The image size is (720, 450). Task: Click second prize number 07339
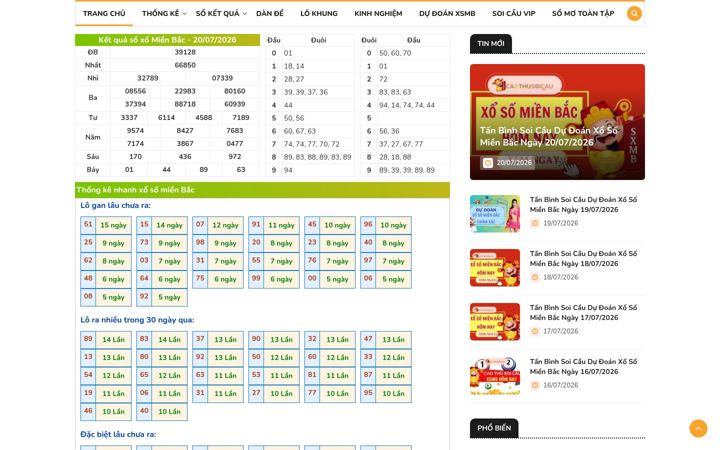pos(222,78)
